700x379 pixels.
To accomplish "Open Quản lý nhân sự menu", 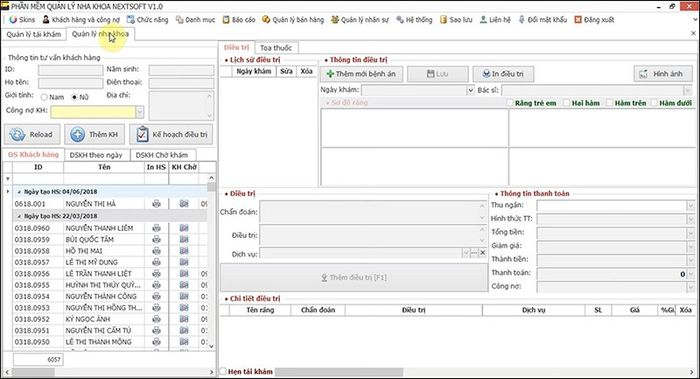I will [360, 20].
